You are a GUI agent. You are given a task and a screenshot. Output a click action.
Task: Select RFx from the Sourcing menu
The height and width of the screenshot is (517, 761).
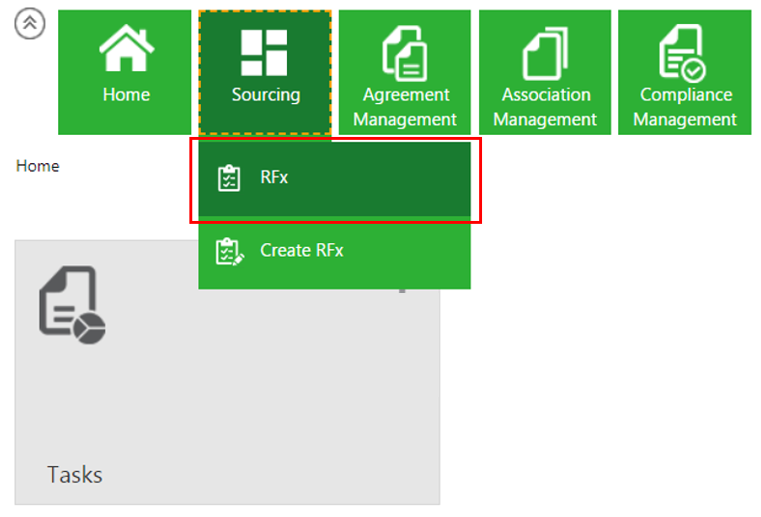click(274, 178)
